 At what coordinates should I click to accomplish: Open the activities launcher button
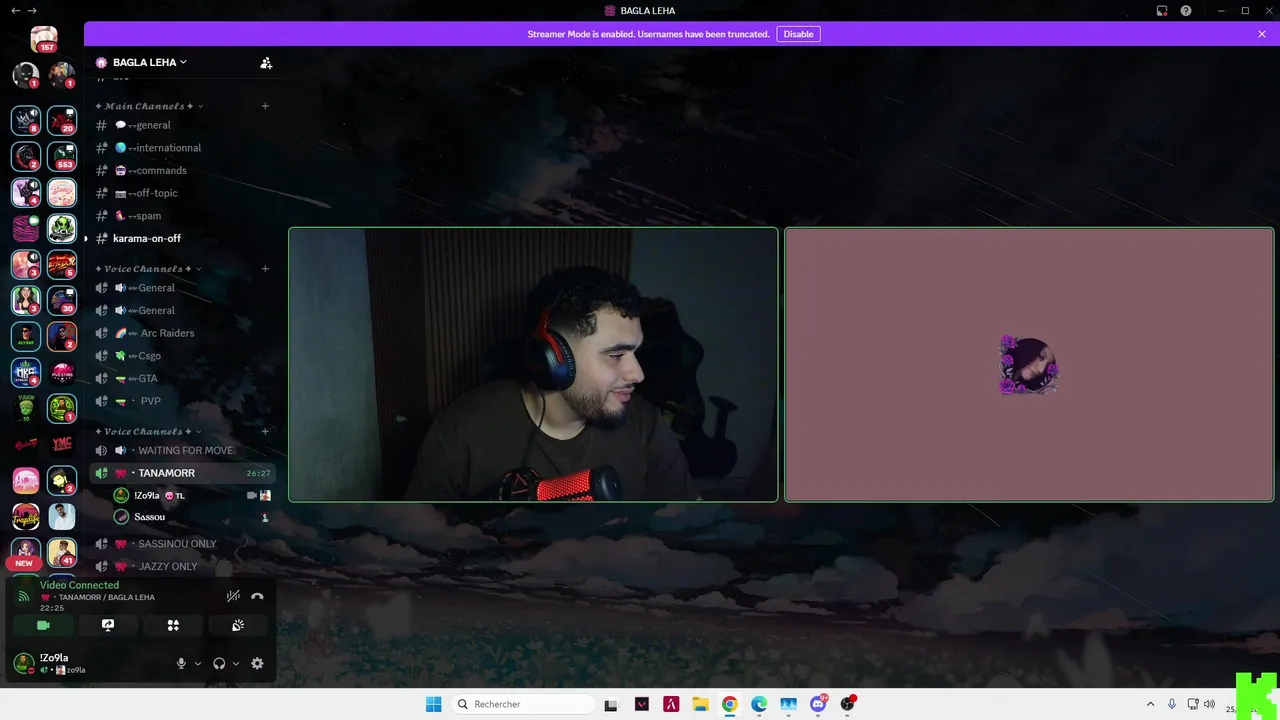(173, 625)
